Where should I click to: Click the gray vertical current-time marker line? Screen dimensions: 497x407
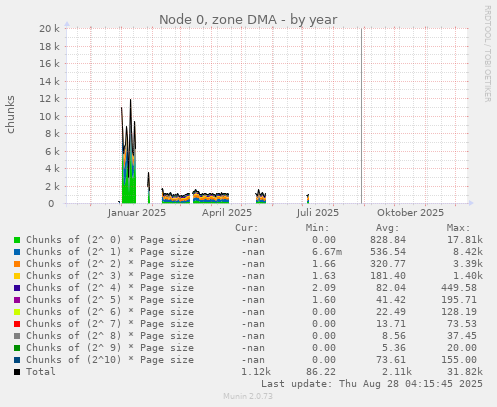[361, 116]
